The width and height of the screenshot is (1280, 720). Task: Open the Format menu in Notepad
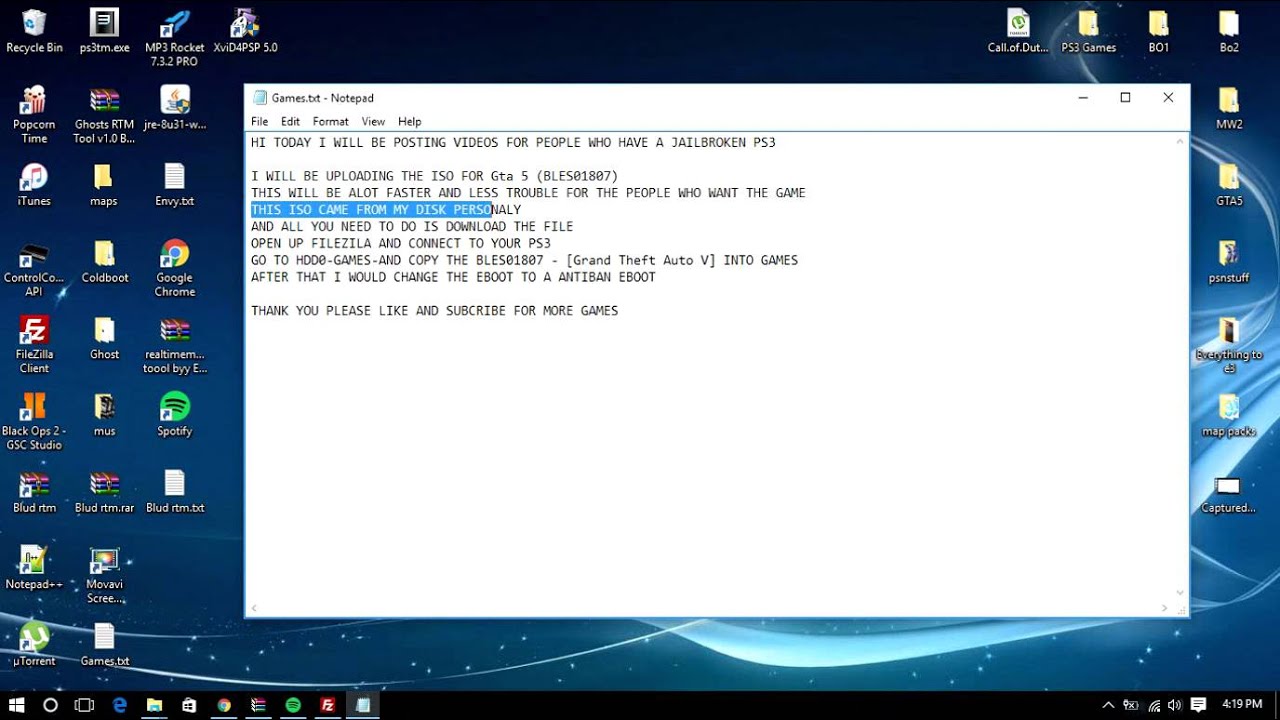(x=330, y=121)
